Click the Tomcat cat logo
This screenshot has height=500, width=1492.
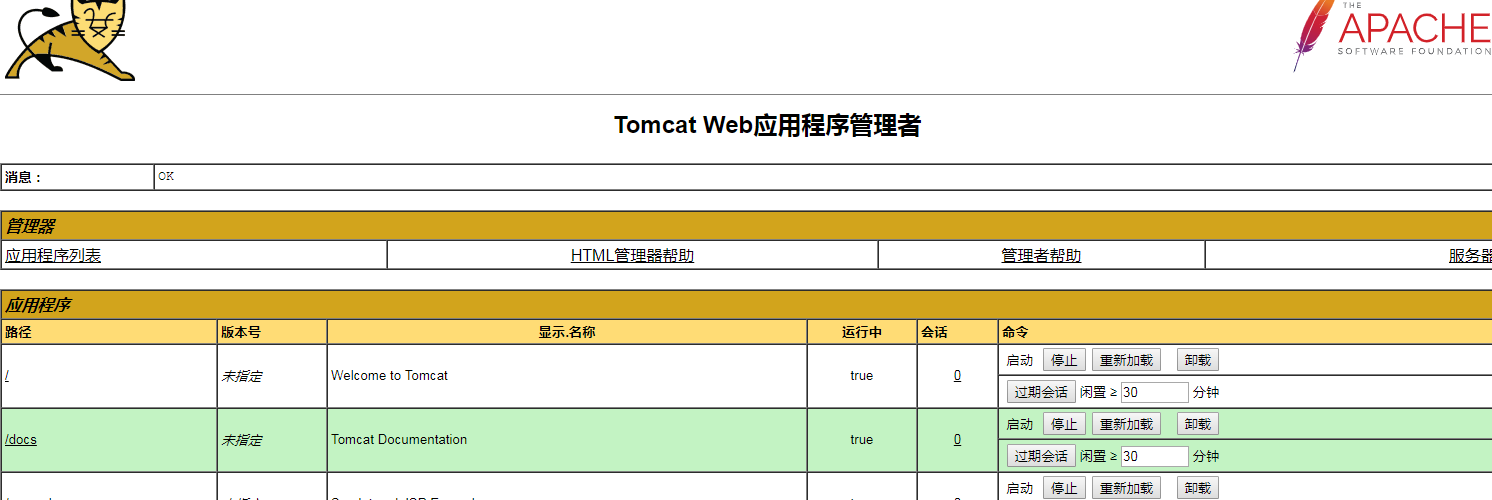coord(69,40)
